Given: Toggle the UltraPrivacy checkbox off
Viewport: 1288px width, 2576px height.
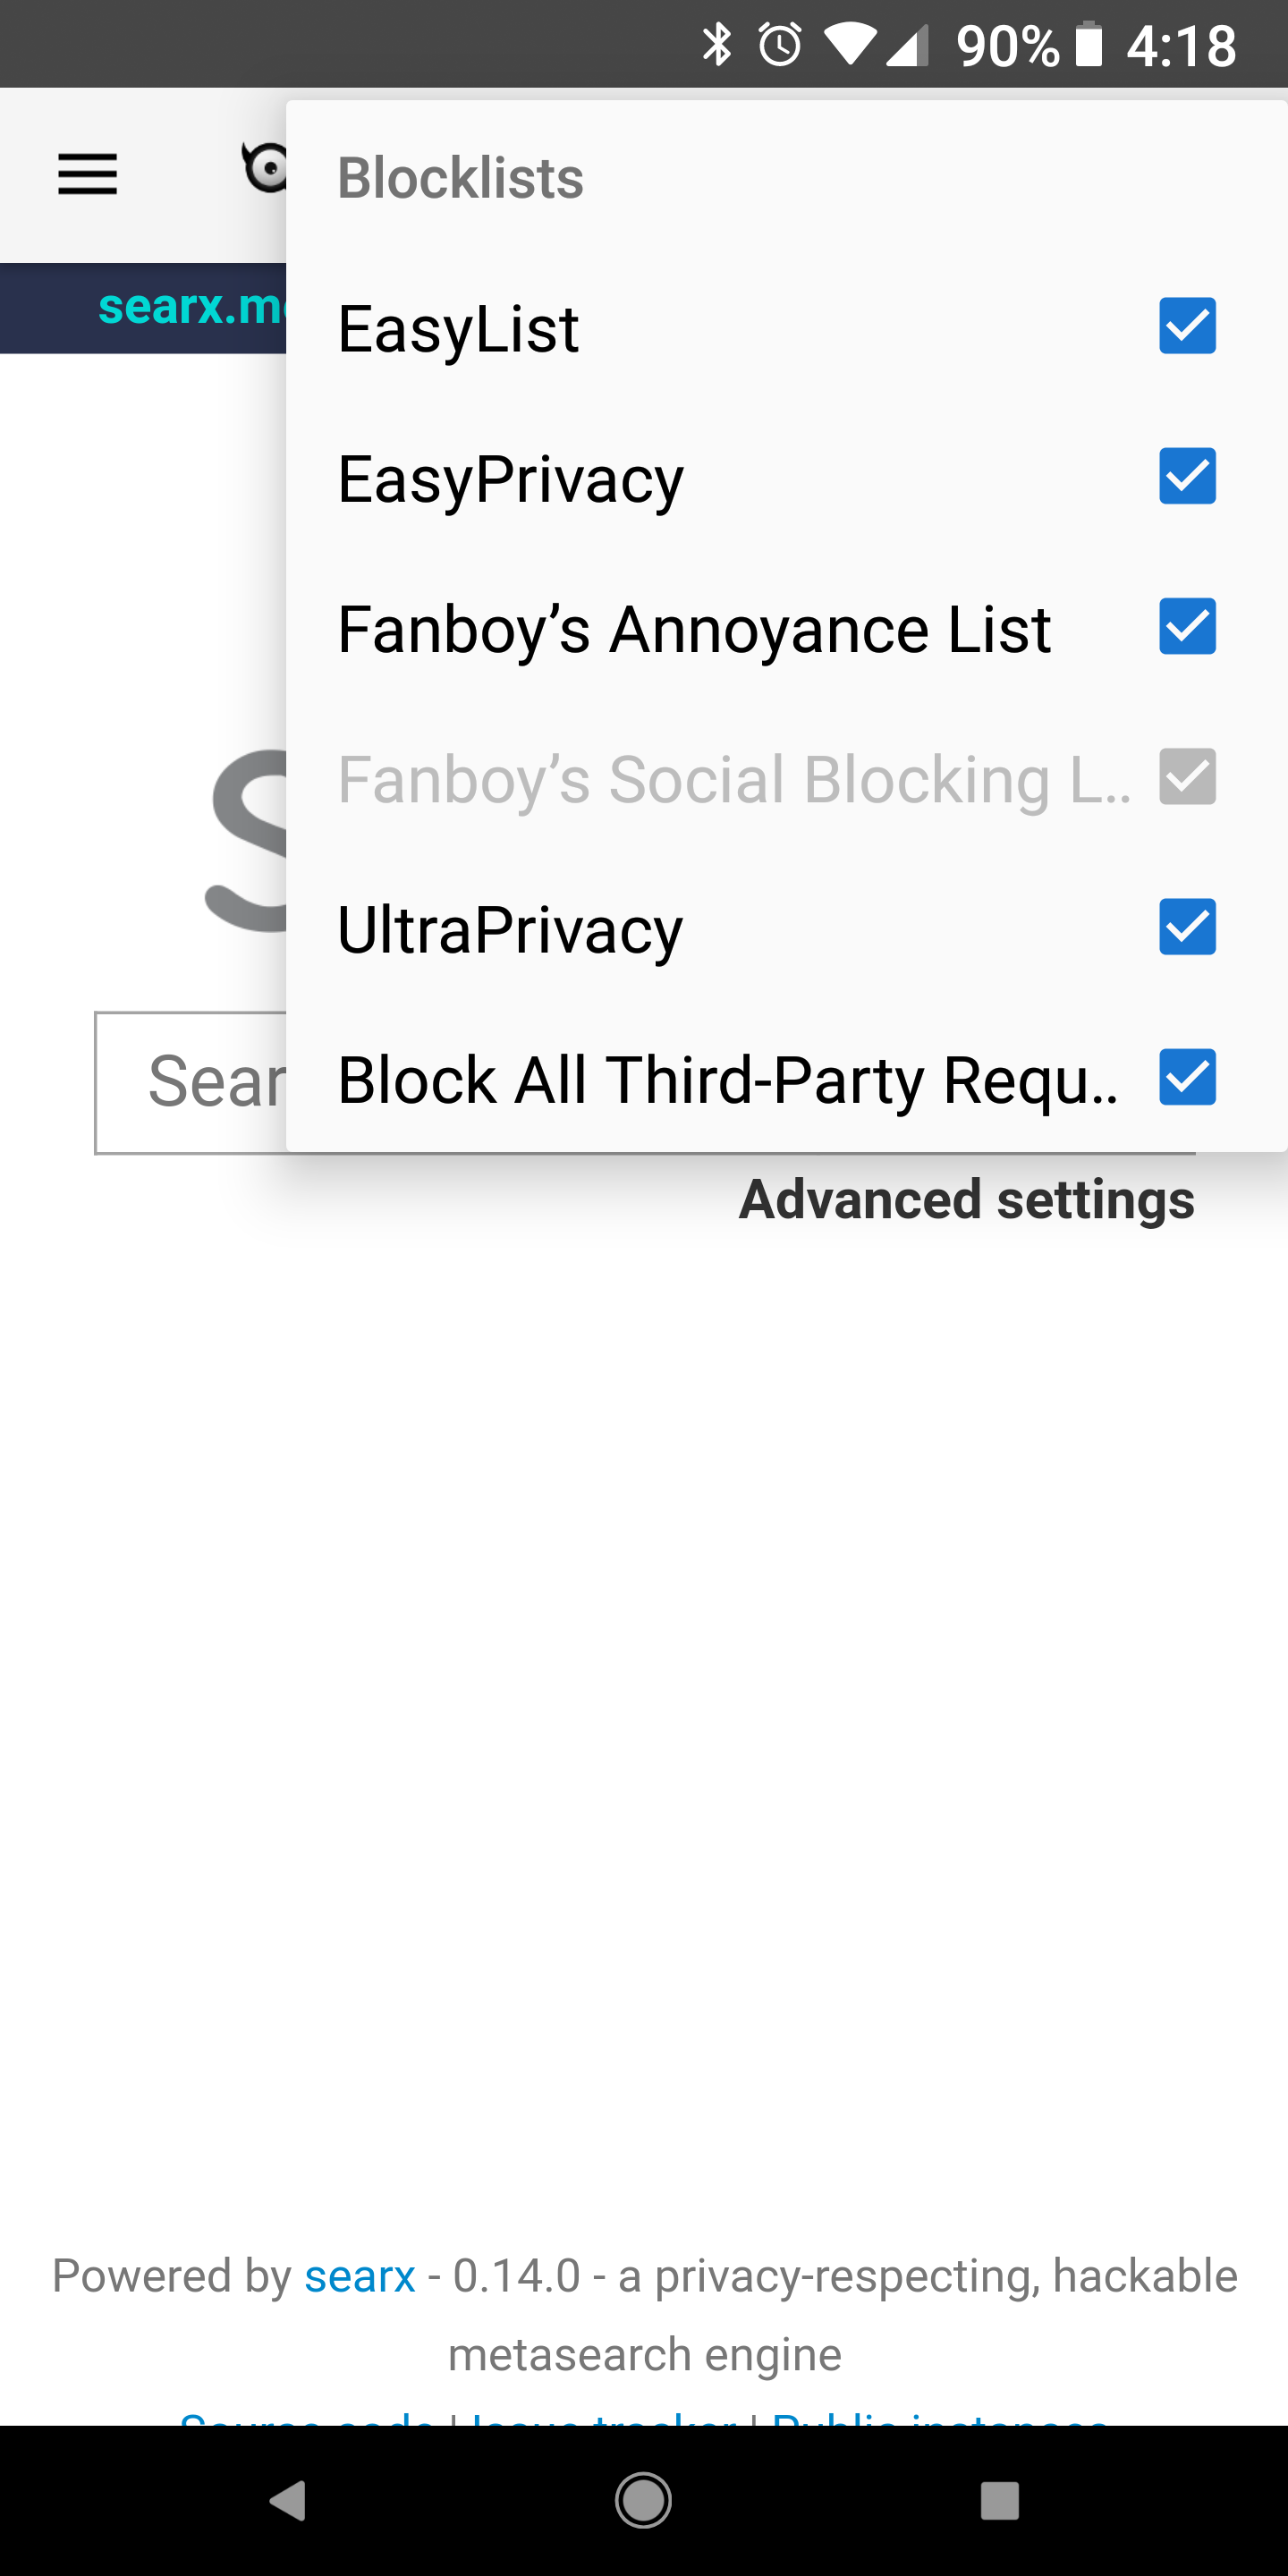Looking at the screenshot, I should [1187, 927].
